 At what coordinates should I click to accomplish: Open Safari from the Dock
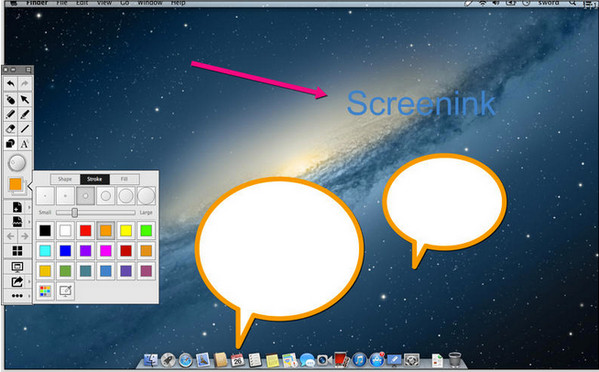pyautogui.click(x=186, y=360)
